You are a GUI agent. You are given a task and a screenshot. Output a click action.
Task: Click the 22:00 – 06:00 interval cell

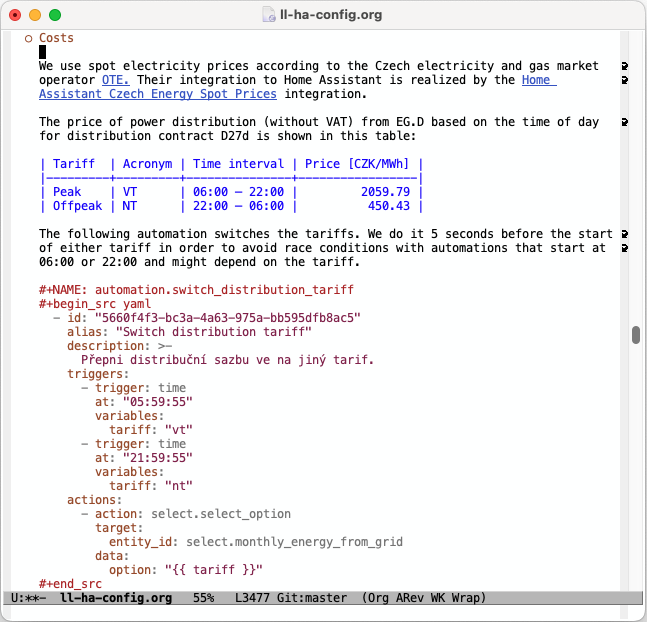tap(238, 206)
